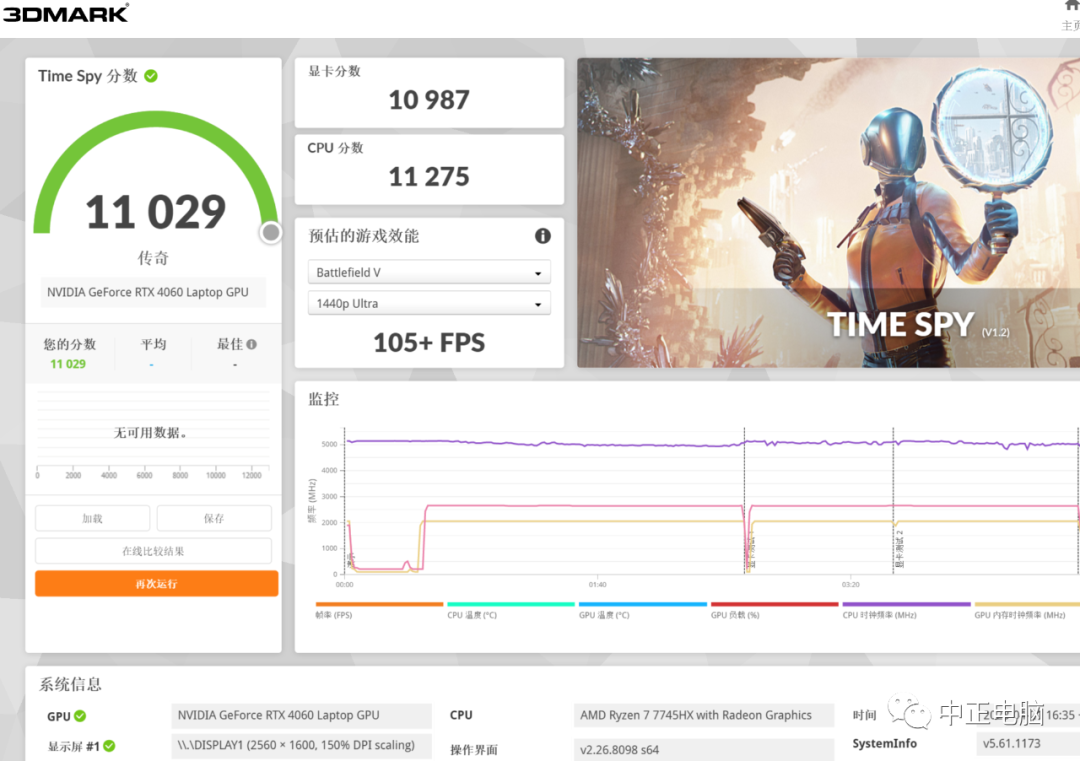The image size is (1080, 761).
Task: Click the 在线比较结果 button
Action: (x=153, y=551)
